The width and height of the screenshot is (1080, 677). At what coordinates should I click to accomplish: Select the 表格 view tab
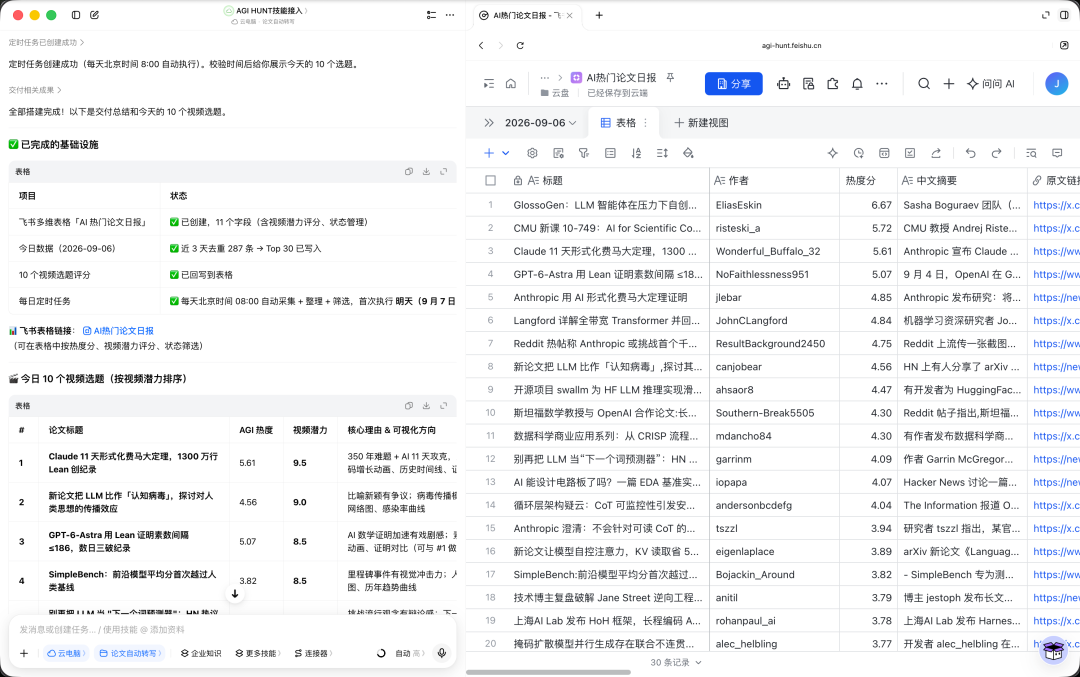[x=619, y=123]
